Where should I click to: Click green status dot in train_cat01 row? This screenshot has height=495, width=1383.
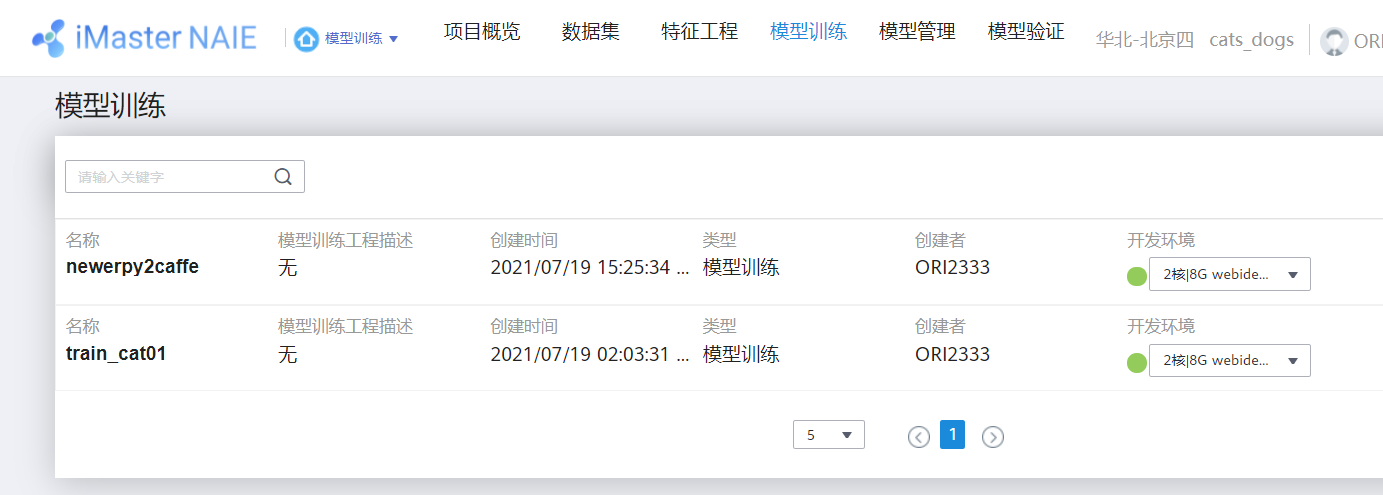pyautogui.click(x=1137, y=362)
